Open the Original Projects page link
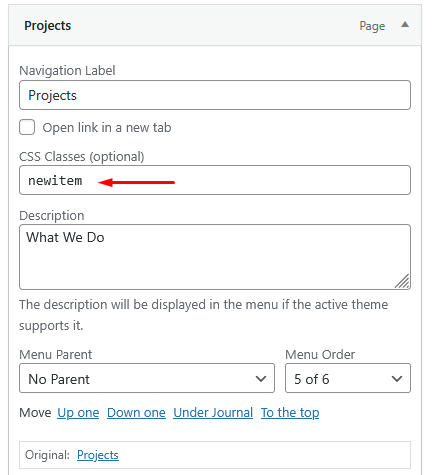Screen dimensions: 432x475 98,455
